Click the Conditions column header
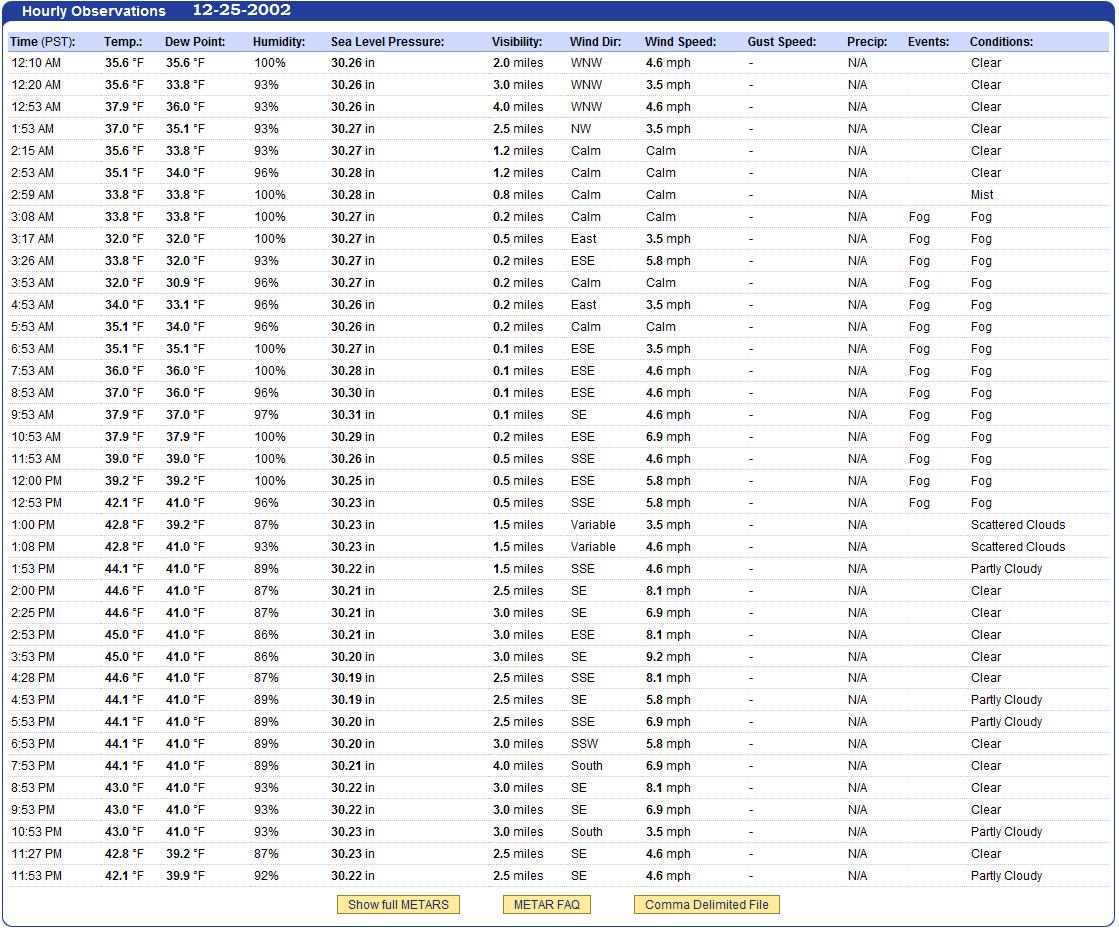The height and width of the screenshot is (931, 1119). pyautogui.click(x=1001, y=41)
